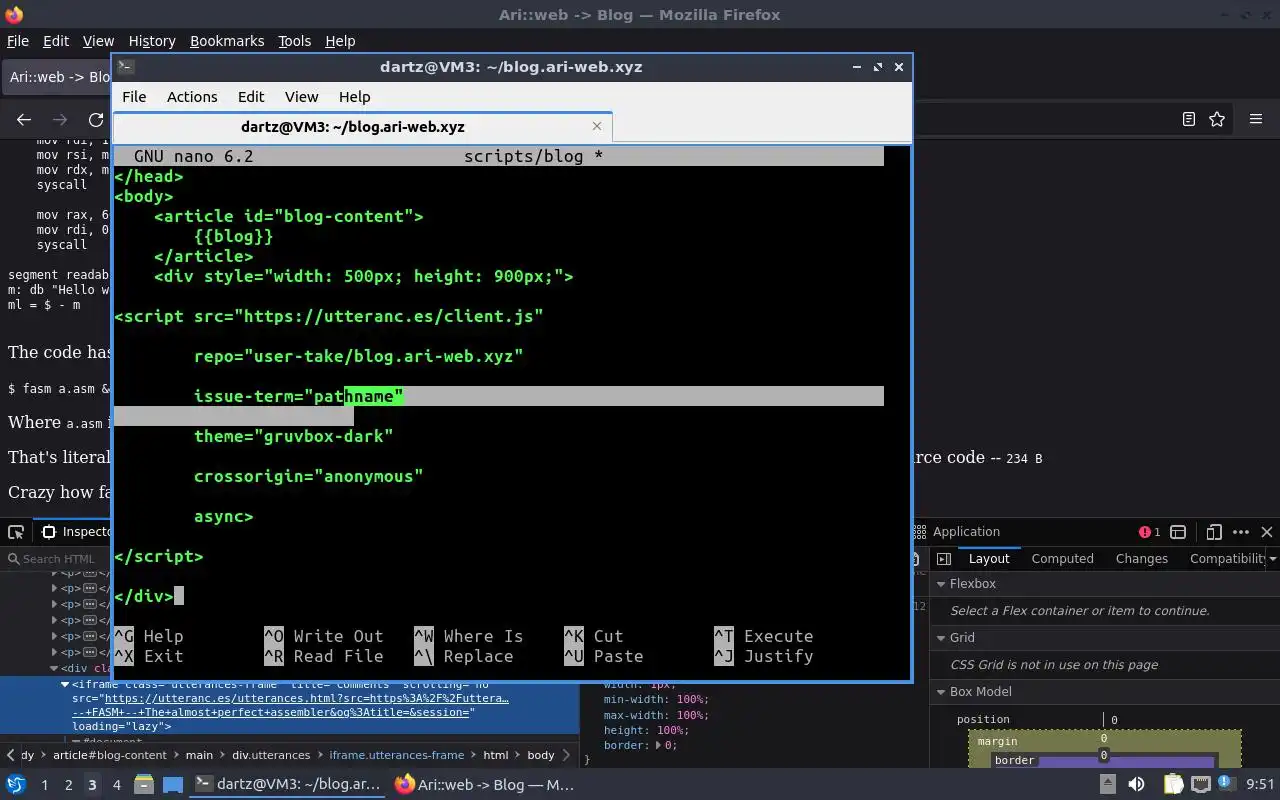This screenshot has height=800, width=1280.
Task: Open the clipboard manager tray icon
Action: tap(1172, 785)
